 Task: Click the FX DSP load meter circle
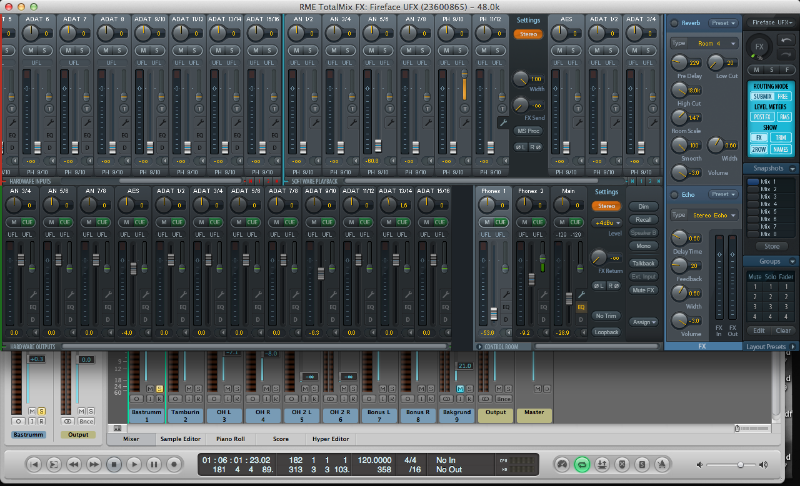759,47
